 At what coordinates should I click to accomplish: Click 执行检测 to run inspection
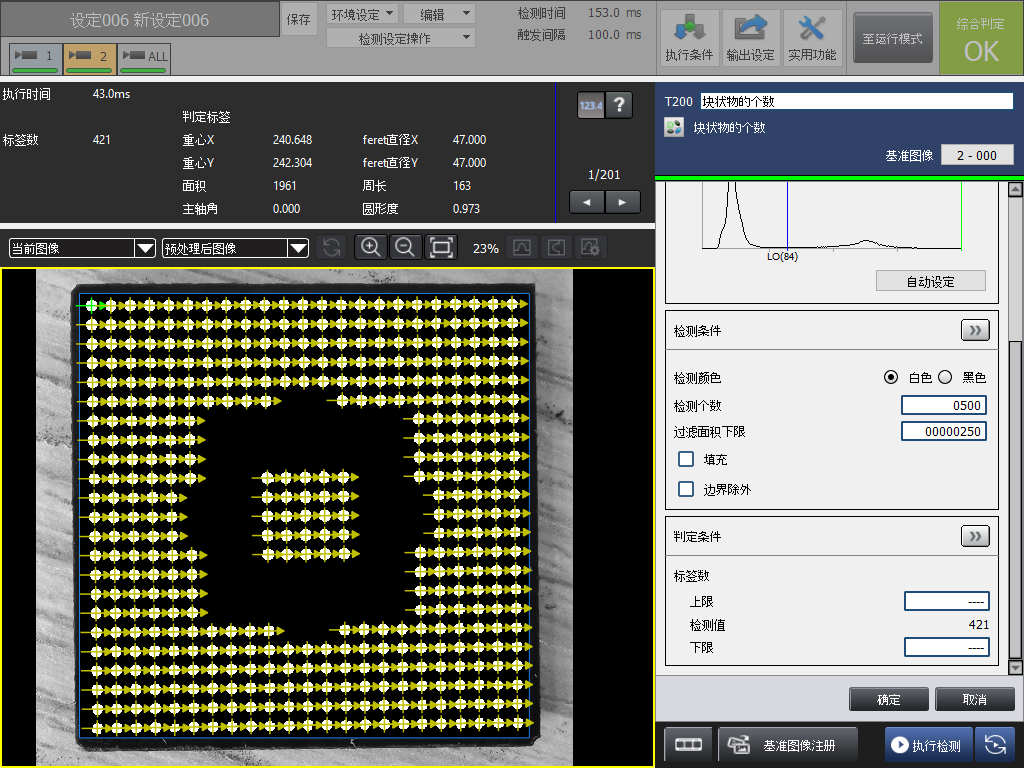click(x=927, y=745)
